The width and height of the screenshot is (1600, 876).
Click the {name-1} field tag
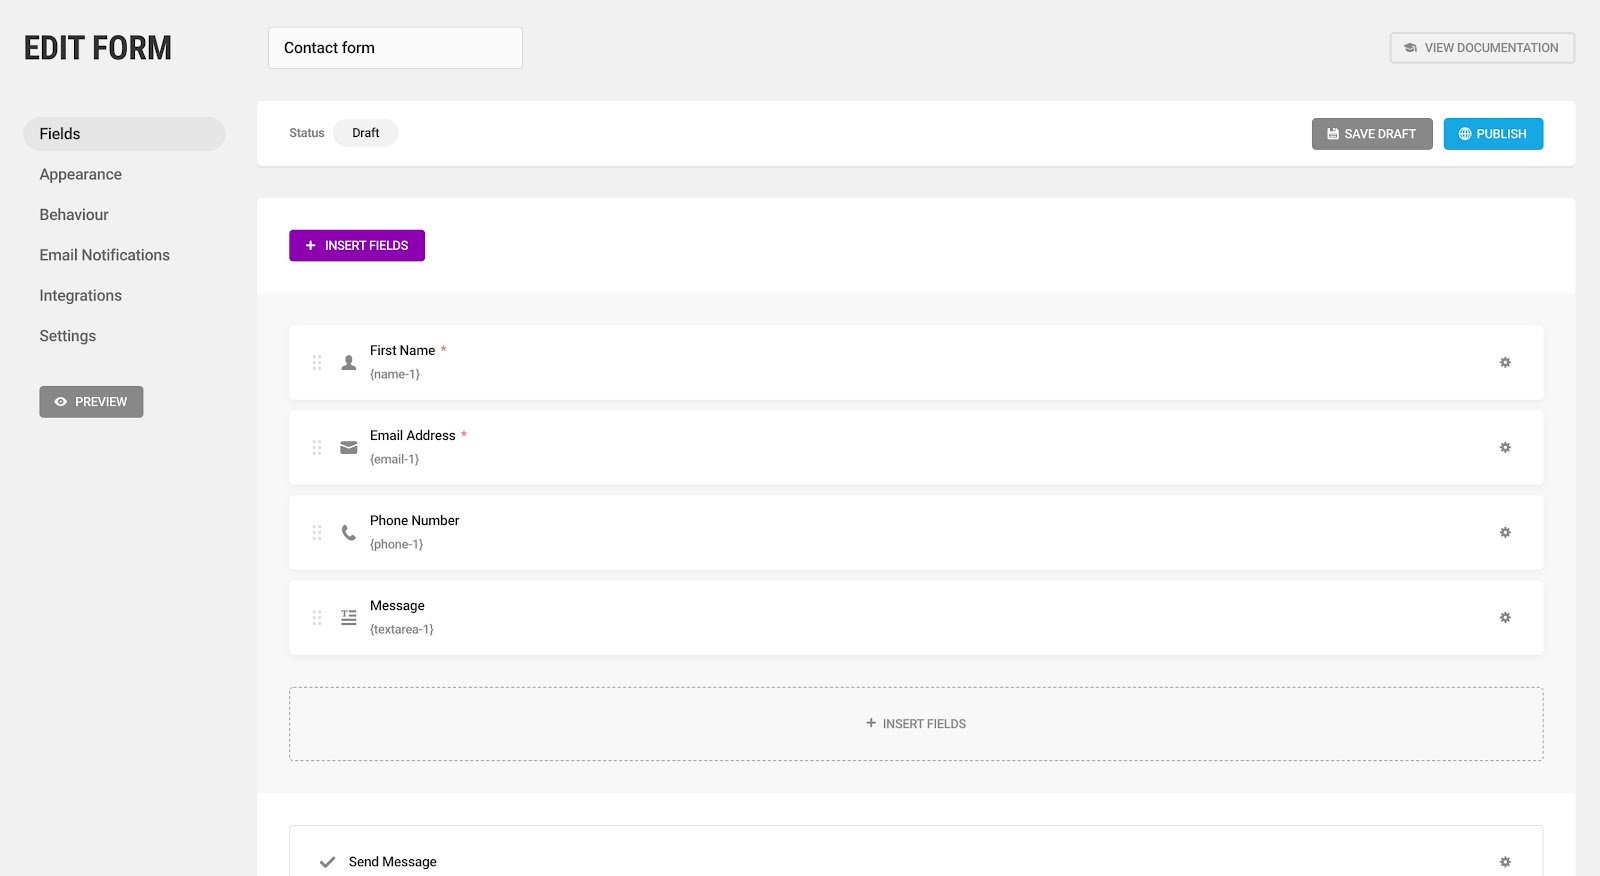pos(395,374)
